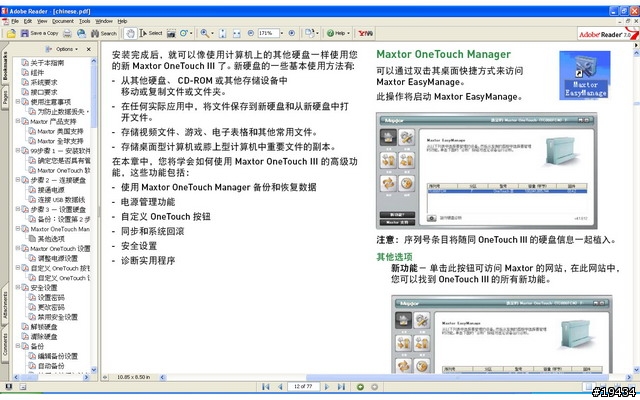The image size is (640, 400).
Task: Set the Fit Width view icon
Action: (x=237, y=33)
